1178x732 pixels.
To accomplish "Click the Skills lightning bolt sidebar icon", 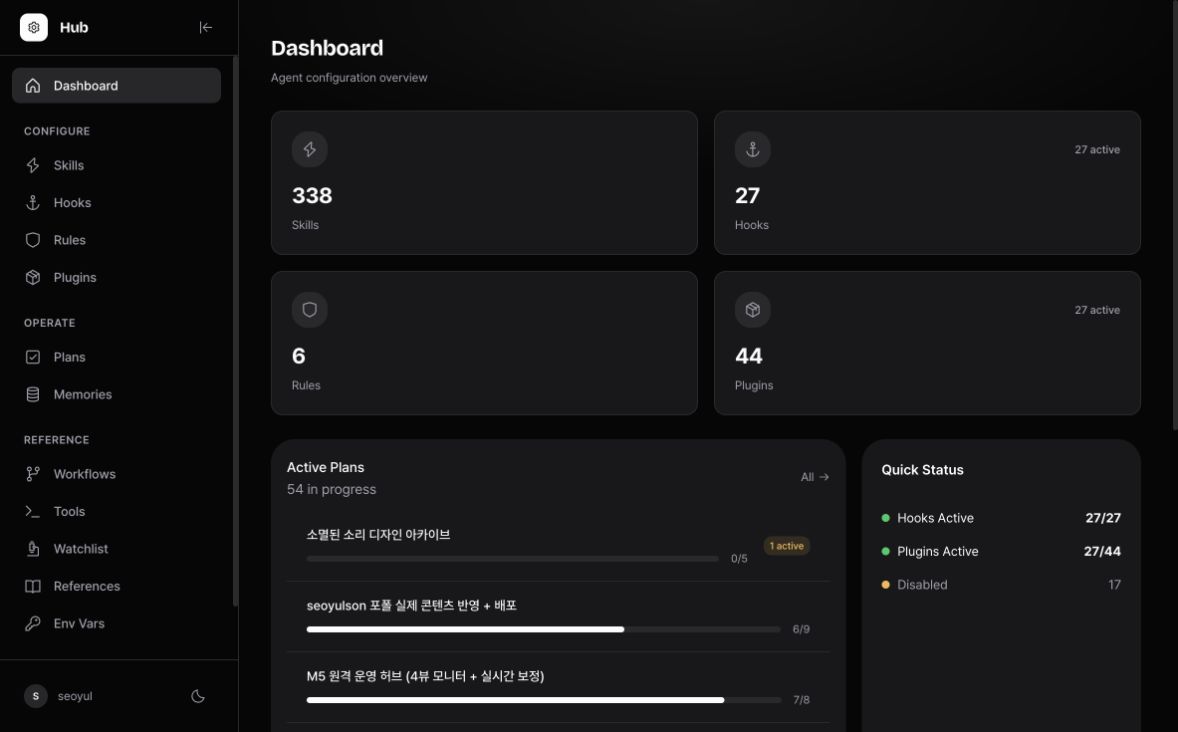I will 32,165.
